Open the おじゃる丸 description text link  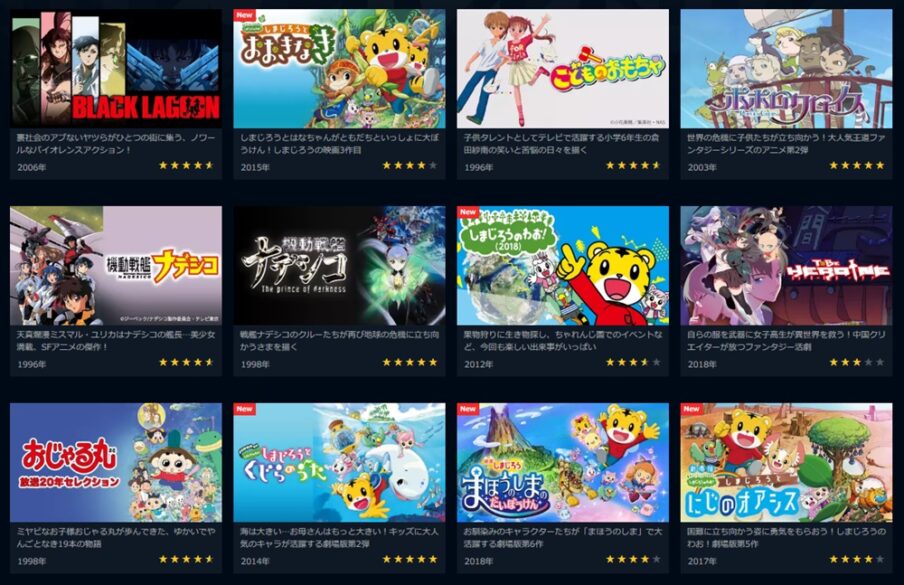(116, 538)
